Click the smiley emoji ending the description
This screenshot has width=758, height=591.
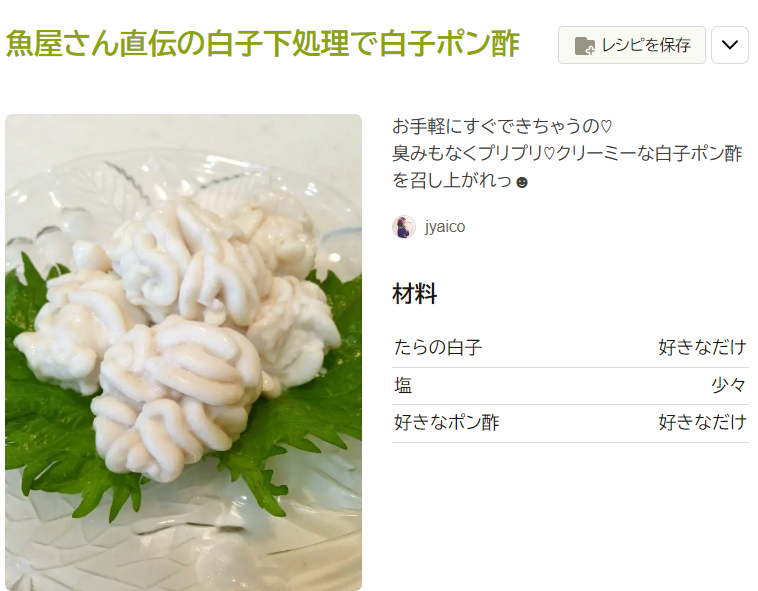[x=522, y=183]
